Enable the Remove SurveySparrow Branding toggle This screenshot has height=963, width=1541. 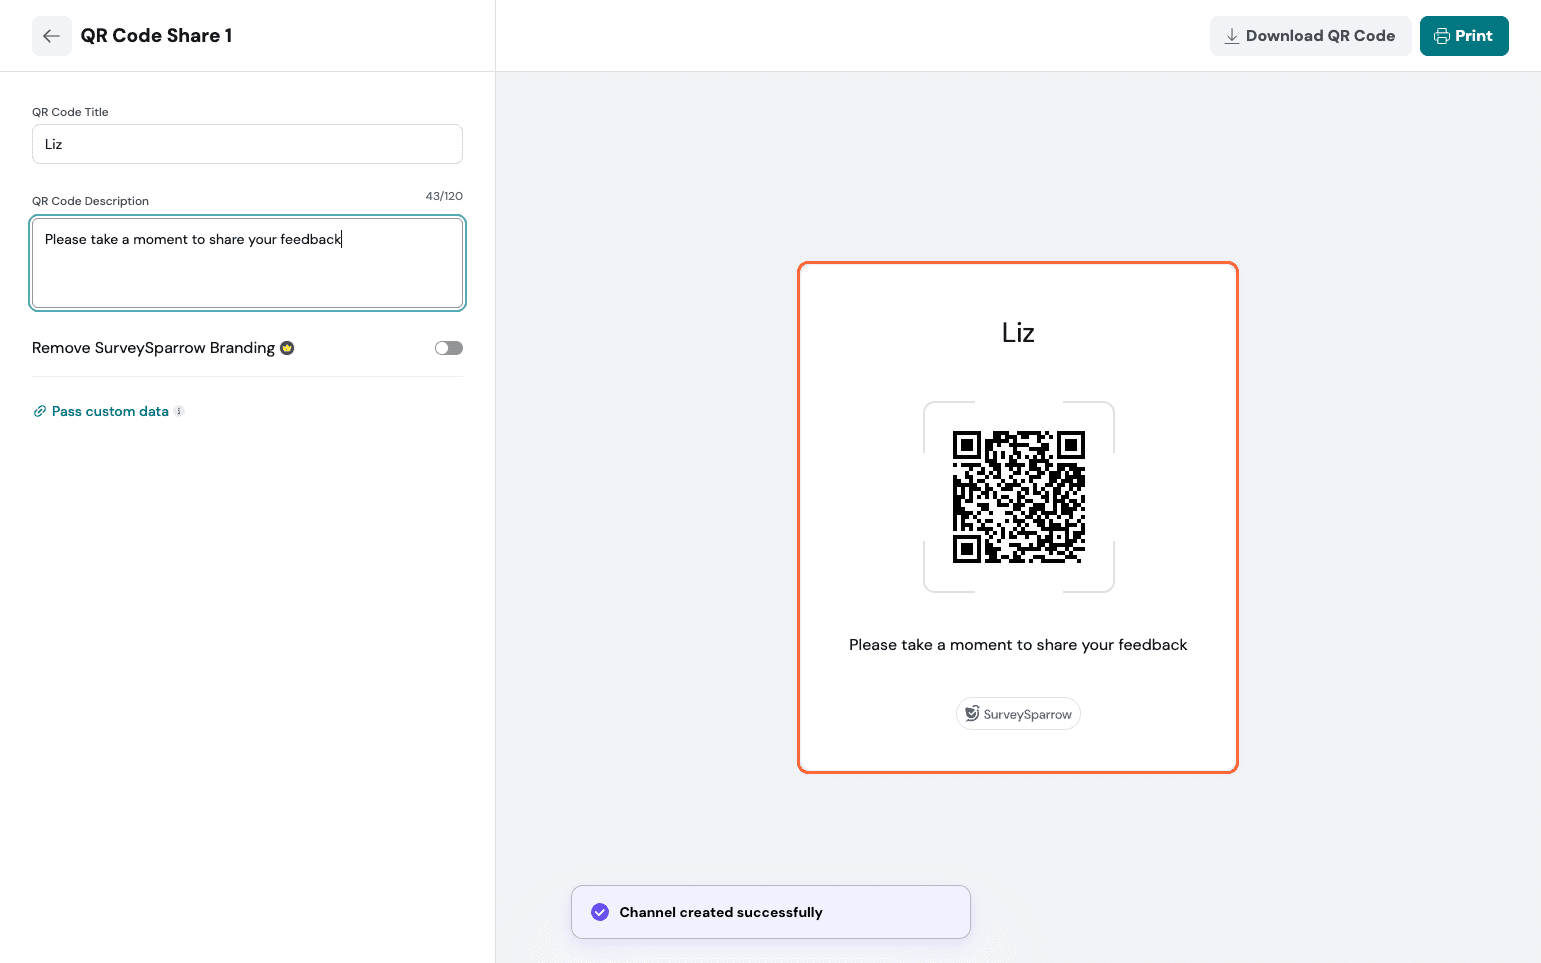point(449,348)
